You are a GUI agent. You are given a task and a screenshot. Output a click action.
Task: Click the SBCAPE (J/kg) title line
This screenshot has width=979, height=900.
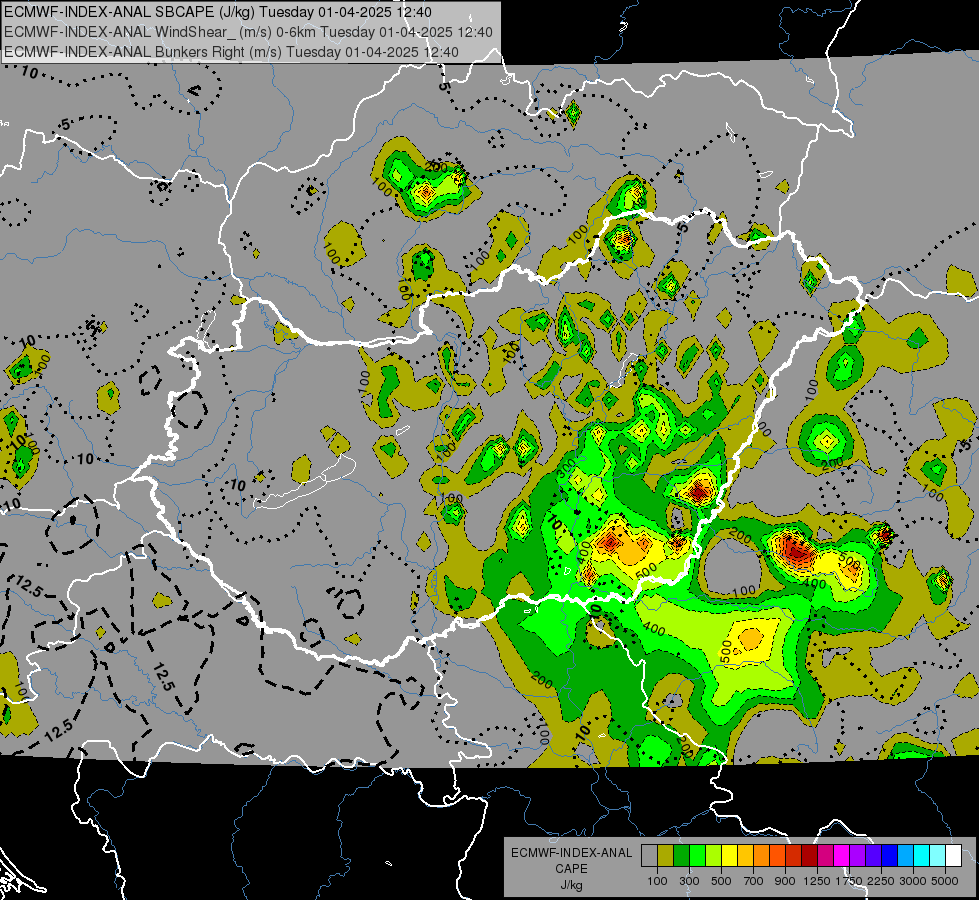tap(218, 12)
